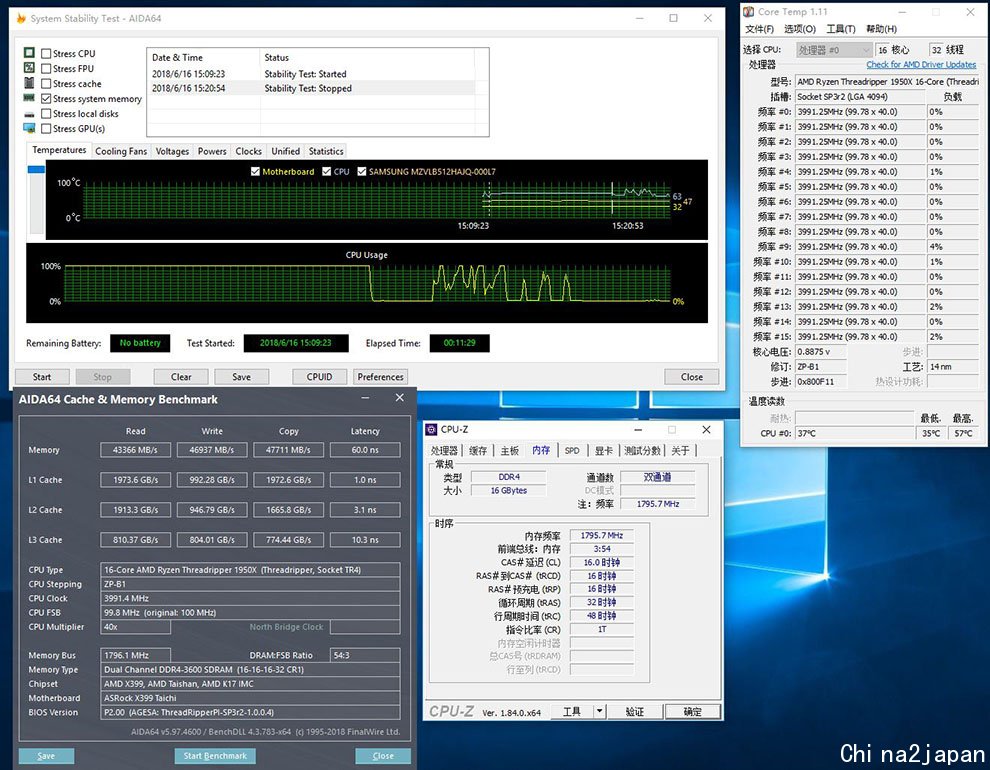Open Preferences in the System Stability Test
The height and width of the screenshot is (770, 990).
(x=380, y=377)
